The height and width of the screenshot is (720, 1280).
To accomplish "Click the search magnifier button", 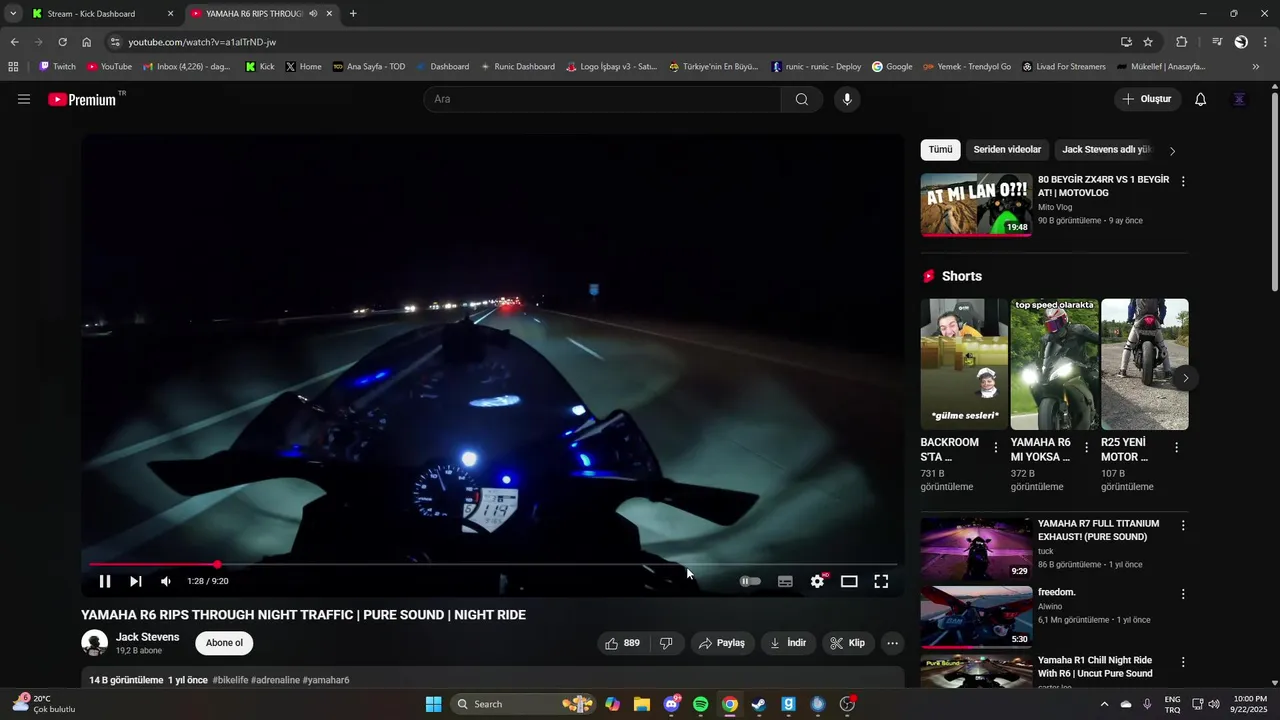I will coord(802,99).
